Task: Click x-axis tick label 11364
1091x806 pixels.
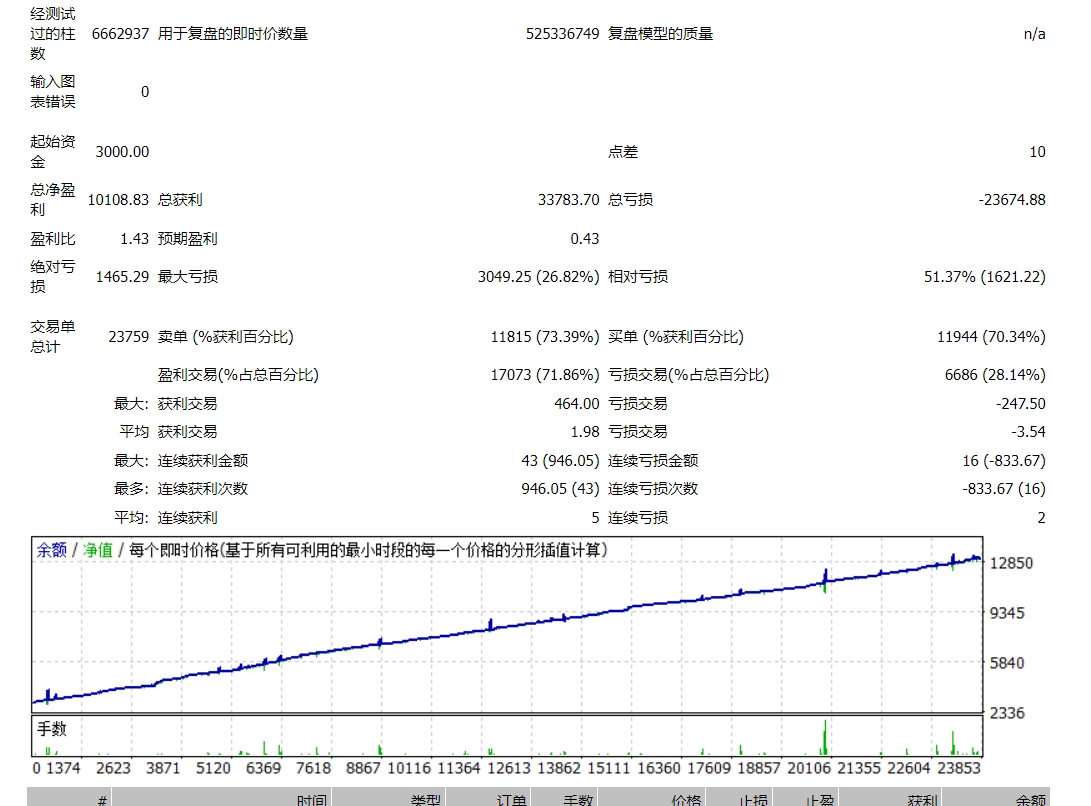Action: pos(459,768)
